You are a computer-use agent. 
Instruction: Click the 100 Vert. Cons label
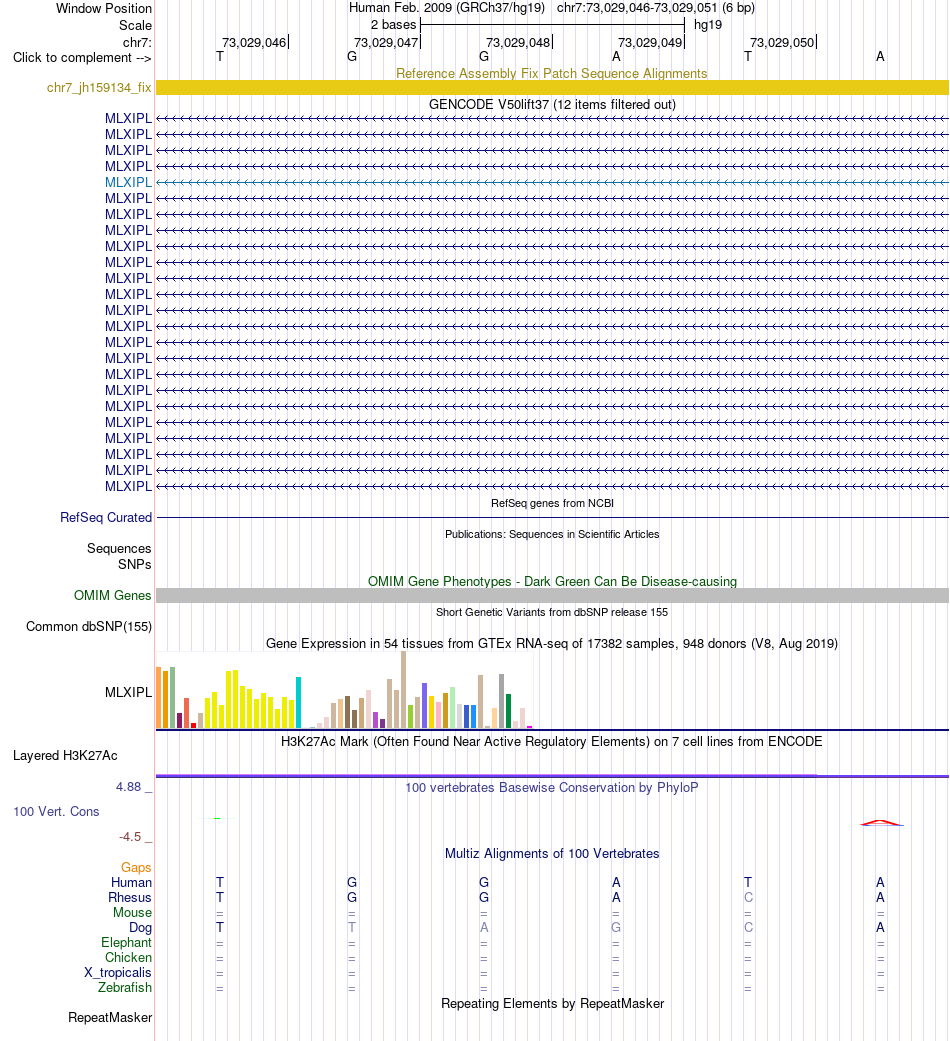tap(56, 812)
